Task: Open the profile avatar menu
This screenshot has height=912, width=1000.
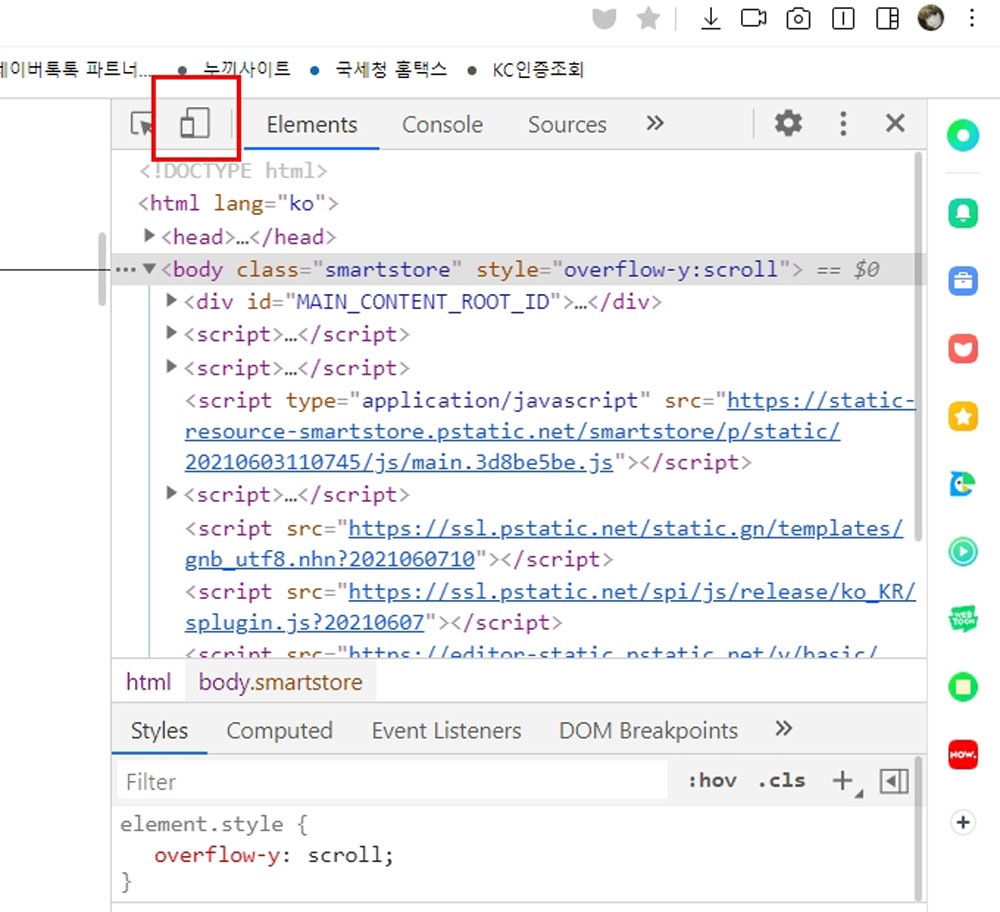Action: pos(930,18)
